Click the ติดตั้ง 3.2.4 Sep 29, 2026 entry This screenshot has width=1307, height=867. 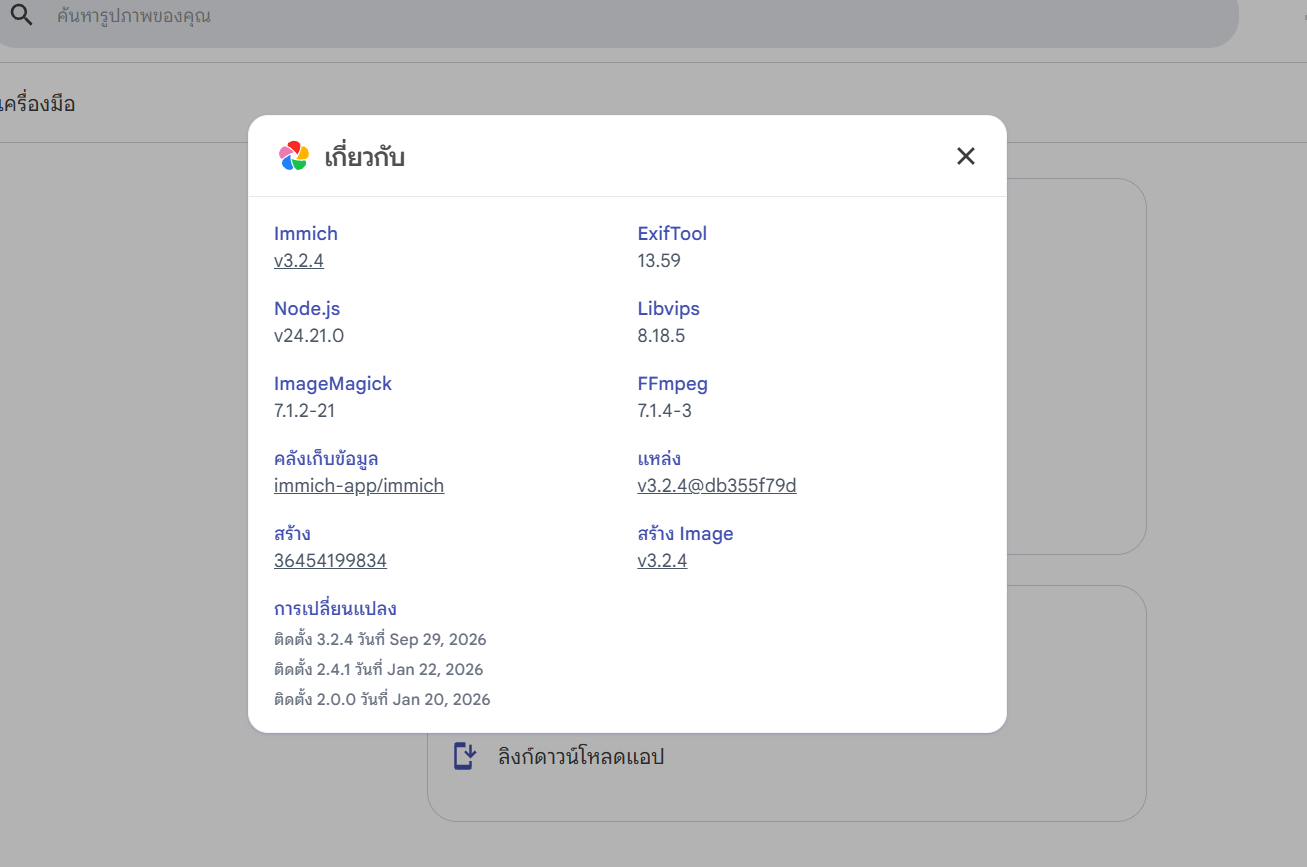380,640
